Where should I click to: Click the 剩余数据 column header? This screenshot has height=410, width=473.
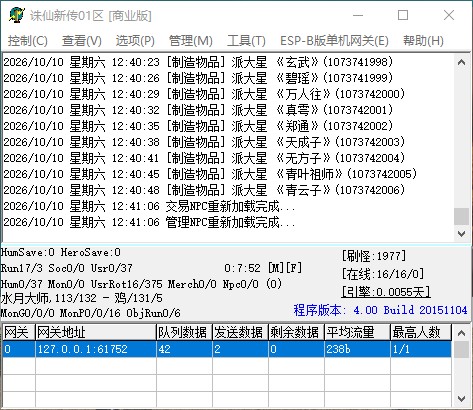point(297,332)
